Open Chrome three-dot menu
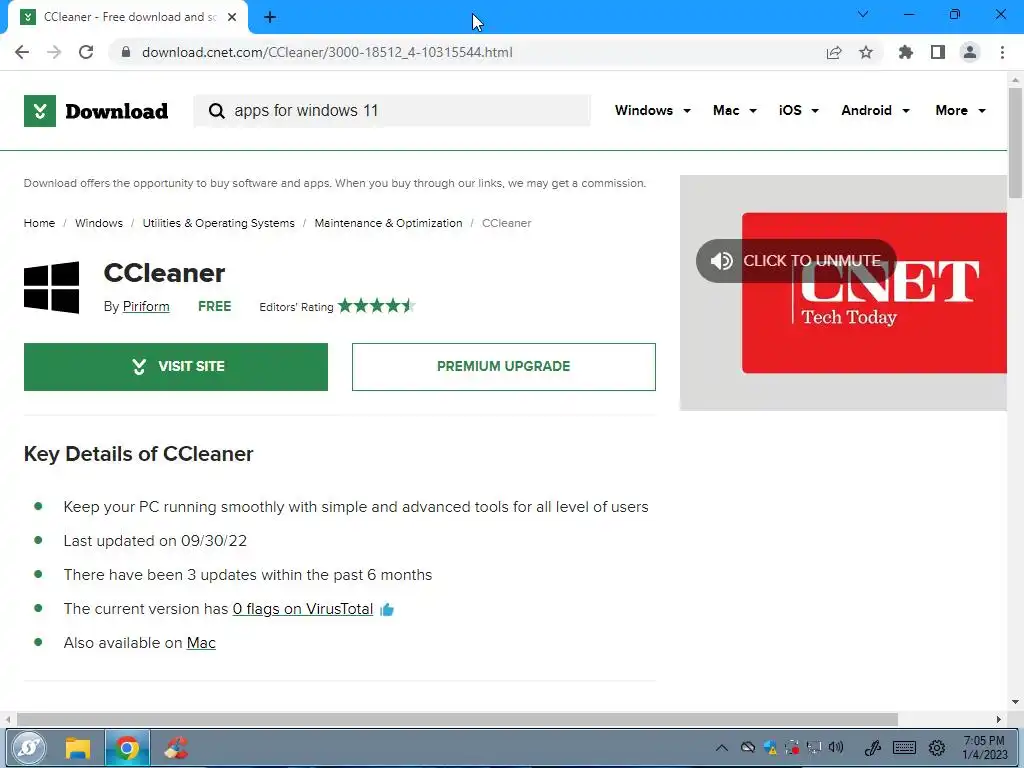This screenshot has width=1024, height=768. pyautogui.click(x=1002, y=52)
